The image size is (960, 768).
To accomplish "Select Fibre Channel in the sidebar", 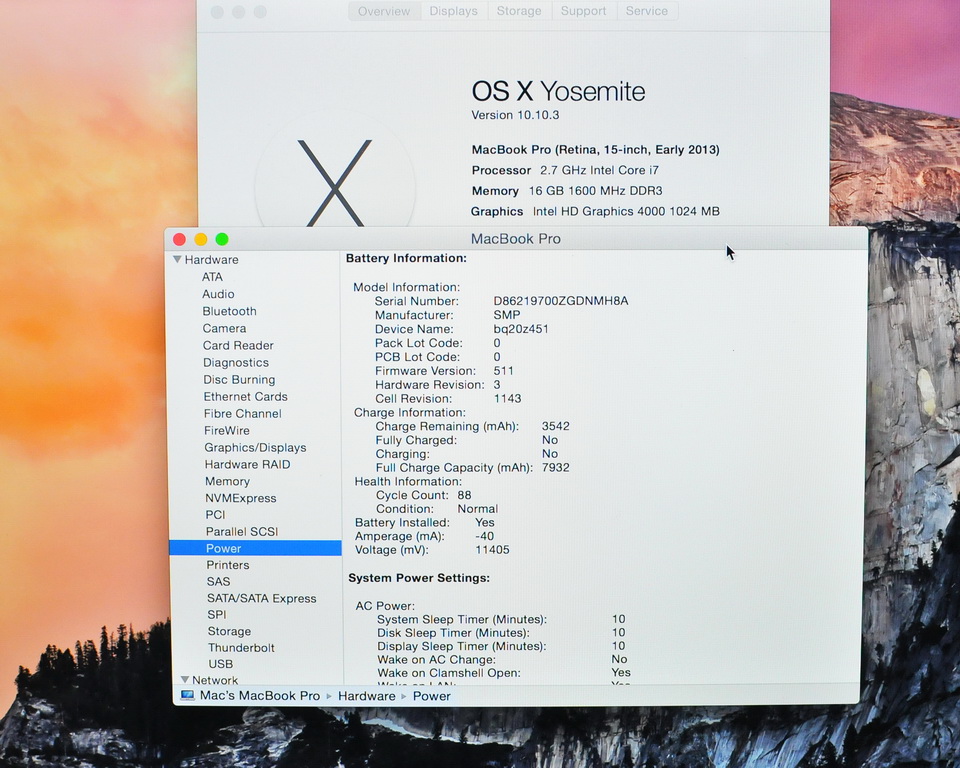I will tap(243, 413).
